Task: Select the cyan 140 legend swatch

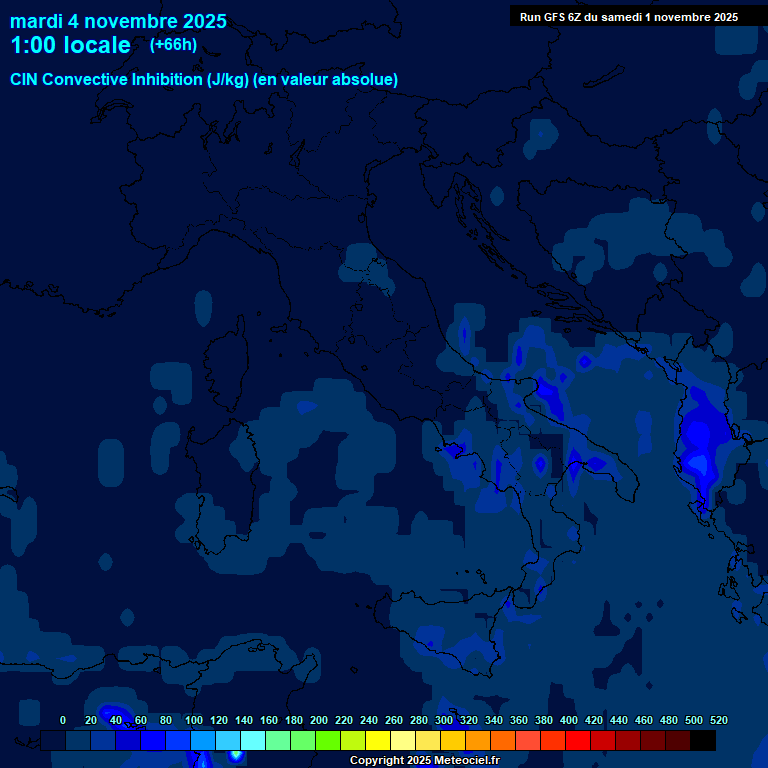Action: pos(253,741)
